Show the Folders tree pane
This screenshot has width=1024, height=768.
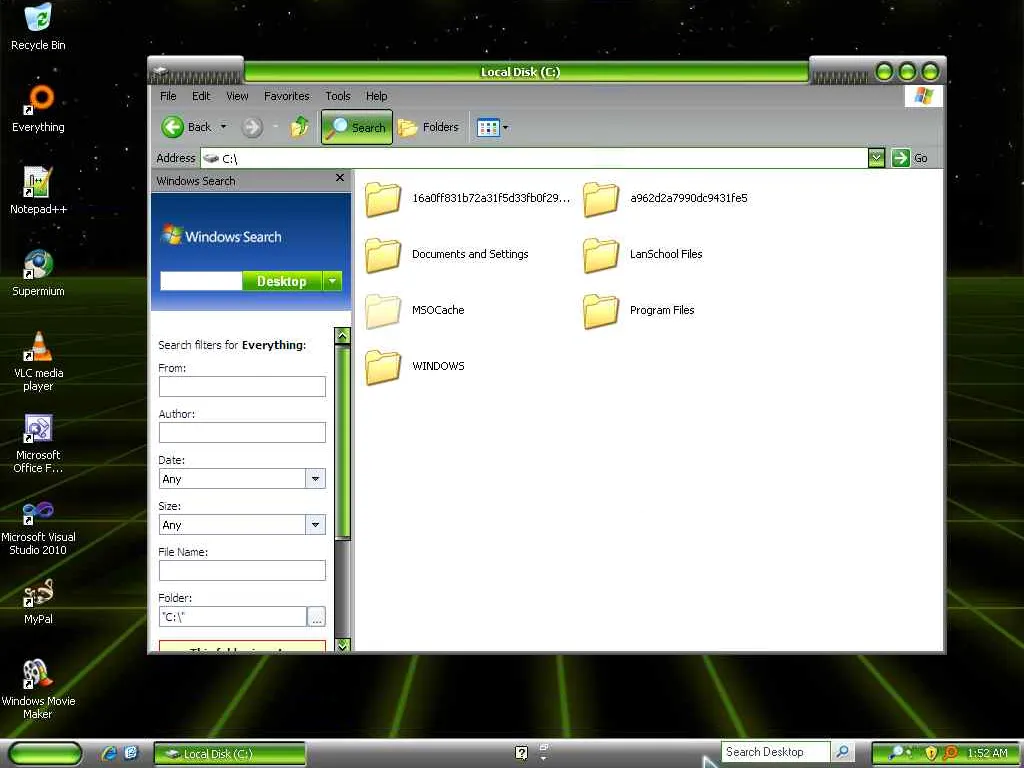[428, 127]
